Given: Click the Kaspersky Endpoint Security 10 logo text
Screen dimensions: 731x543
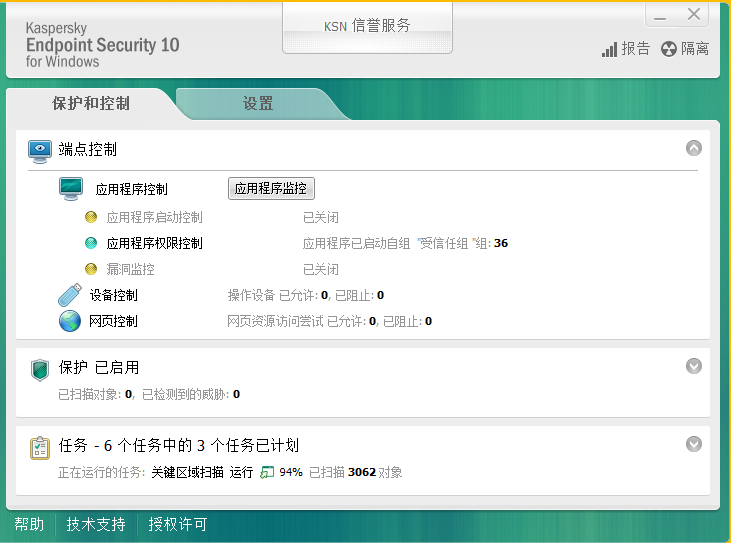Looking at the screenshot, I should click(102, 45).
